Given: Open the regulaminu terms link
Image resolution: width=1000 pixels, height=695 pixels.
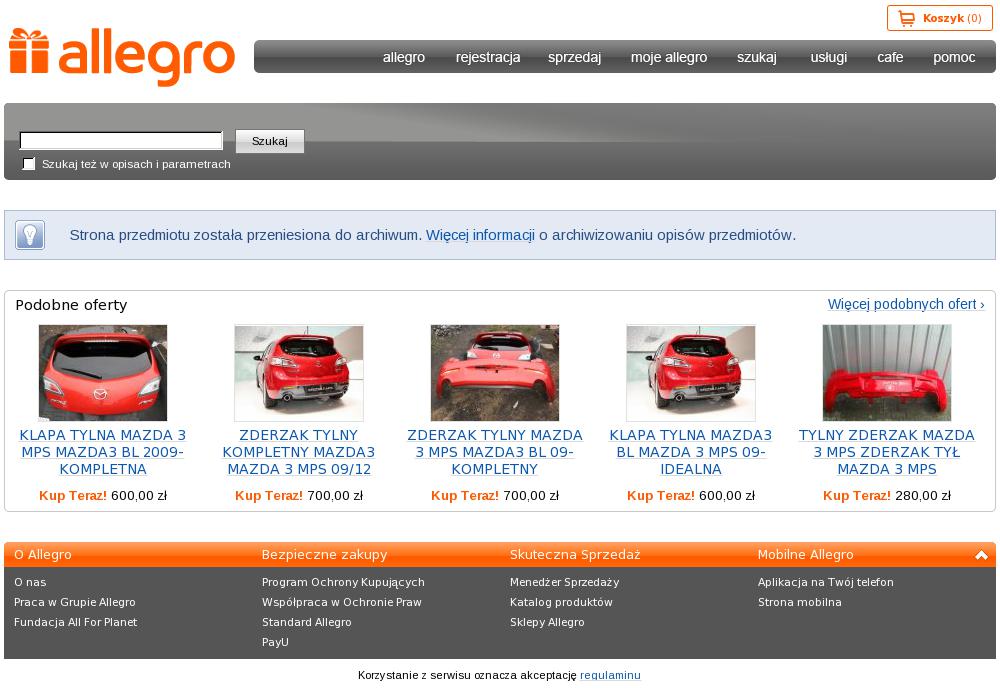Looking at the screenshot, I should click(x=610, y=675).
